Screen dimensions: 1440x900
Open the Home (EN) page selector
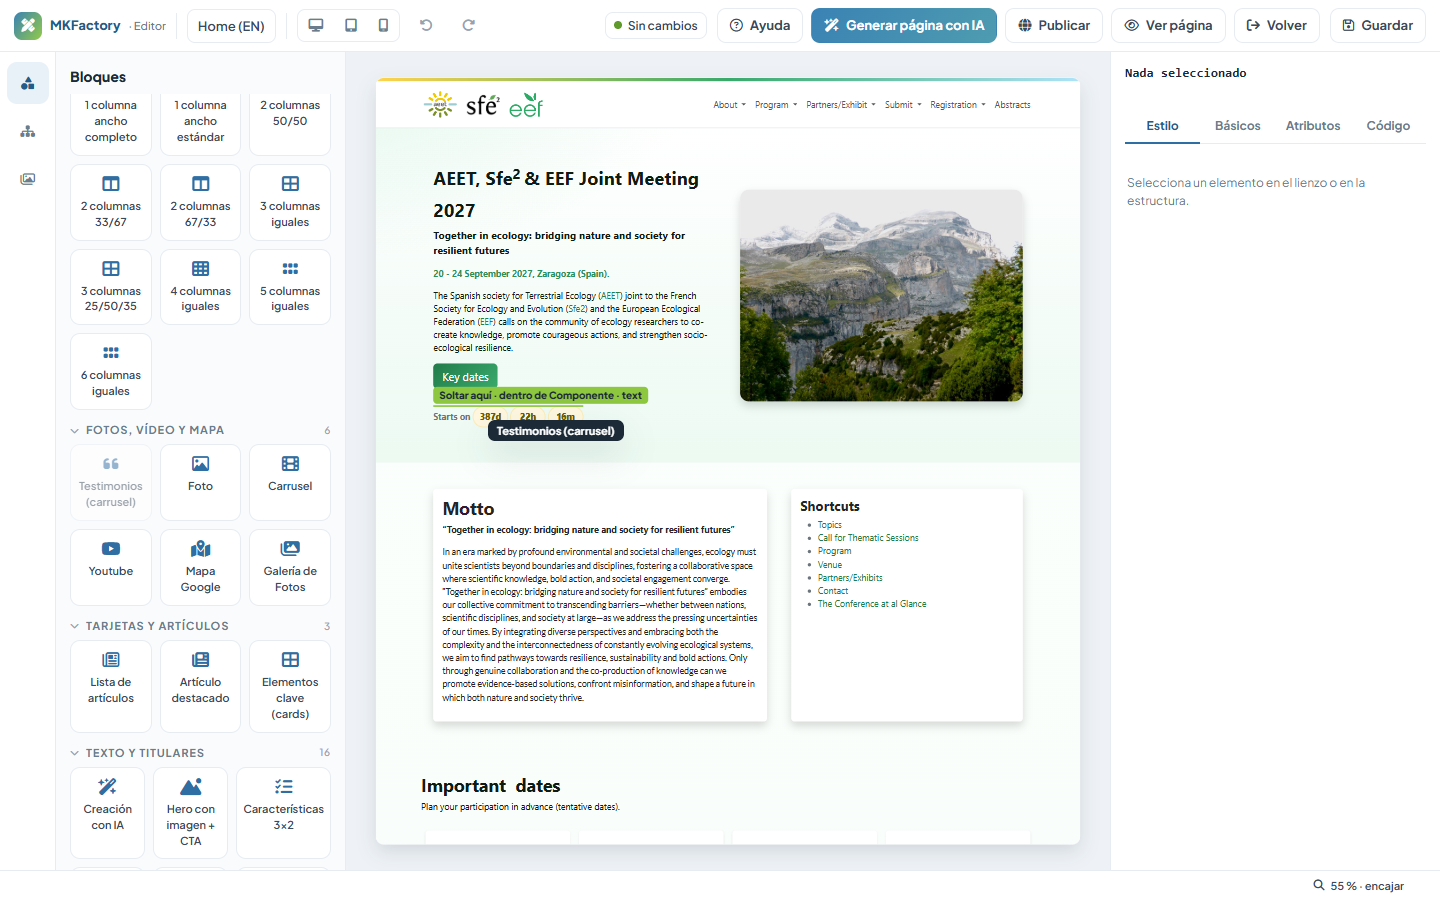coord(231,26)
